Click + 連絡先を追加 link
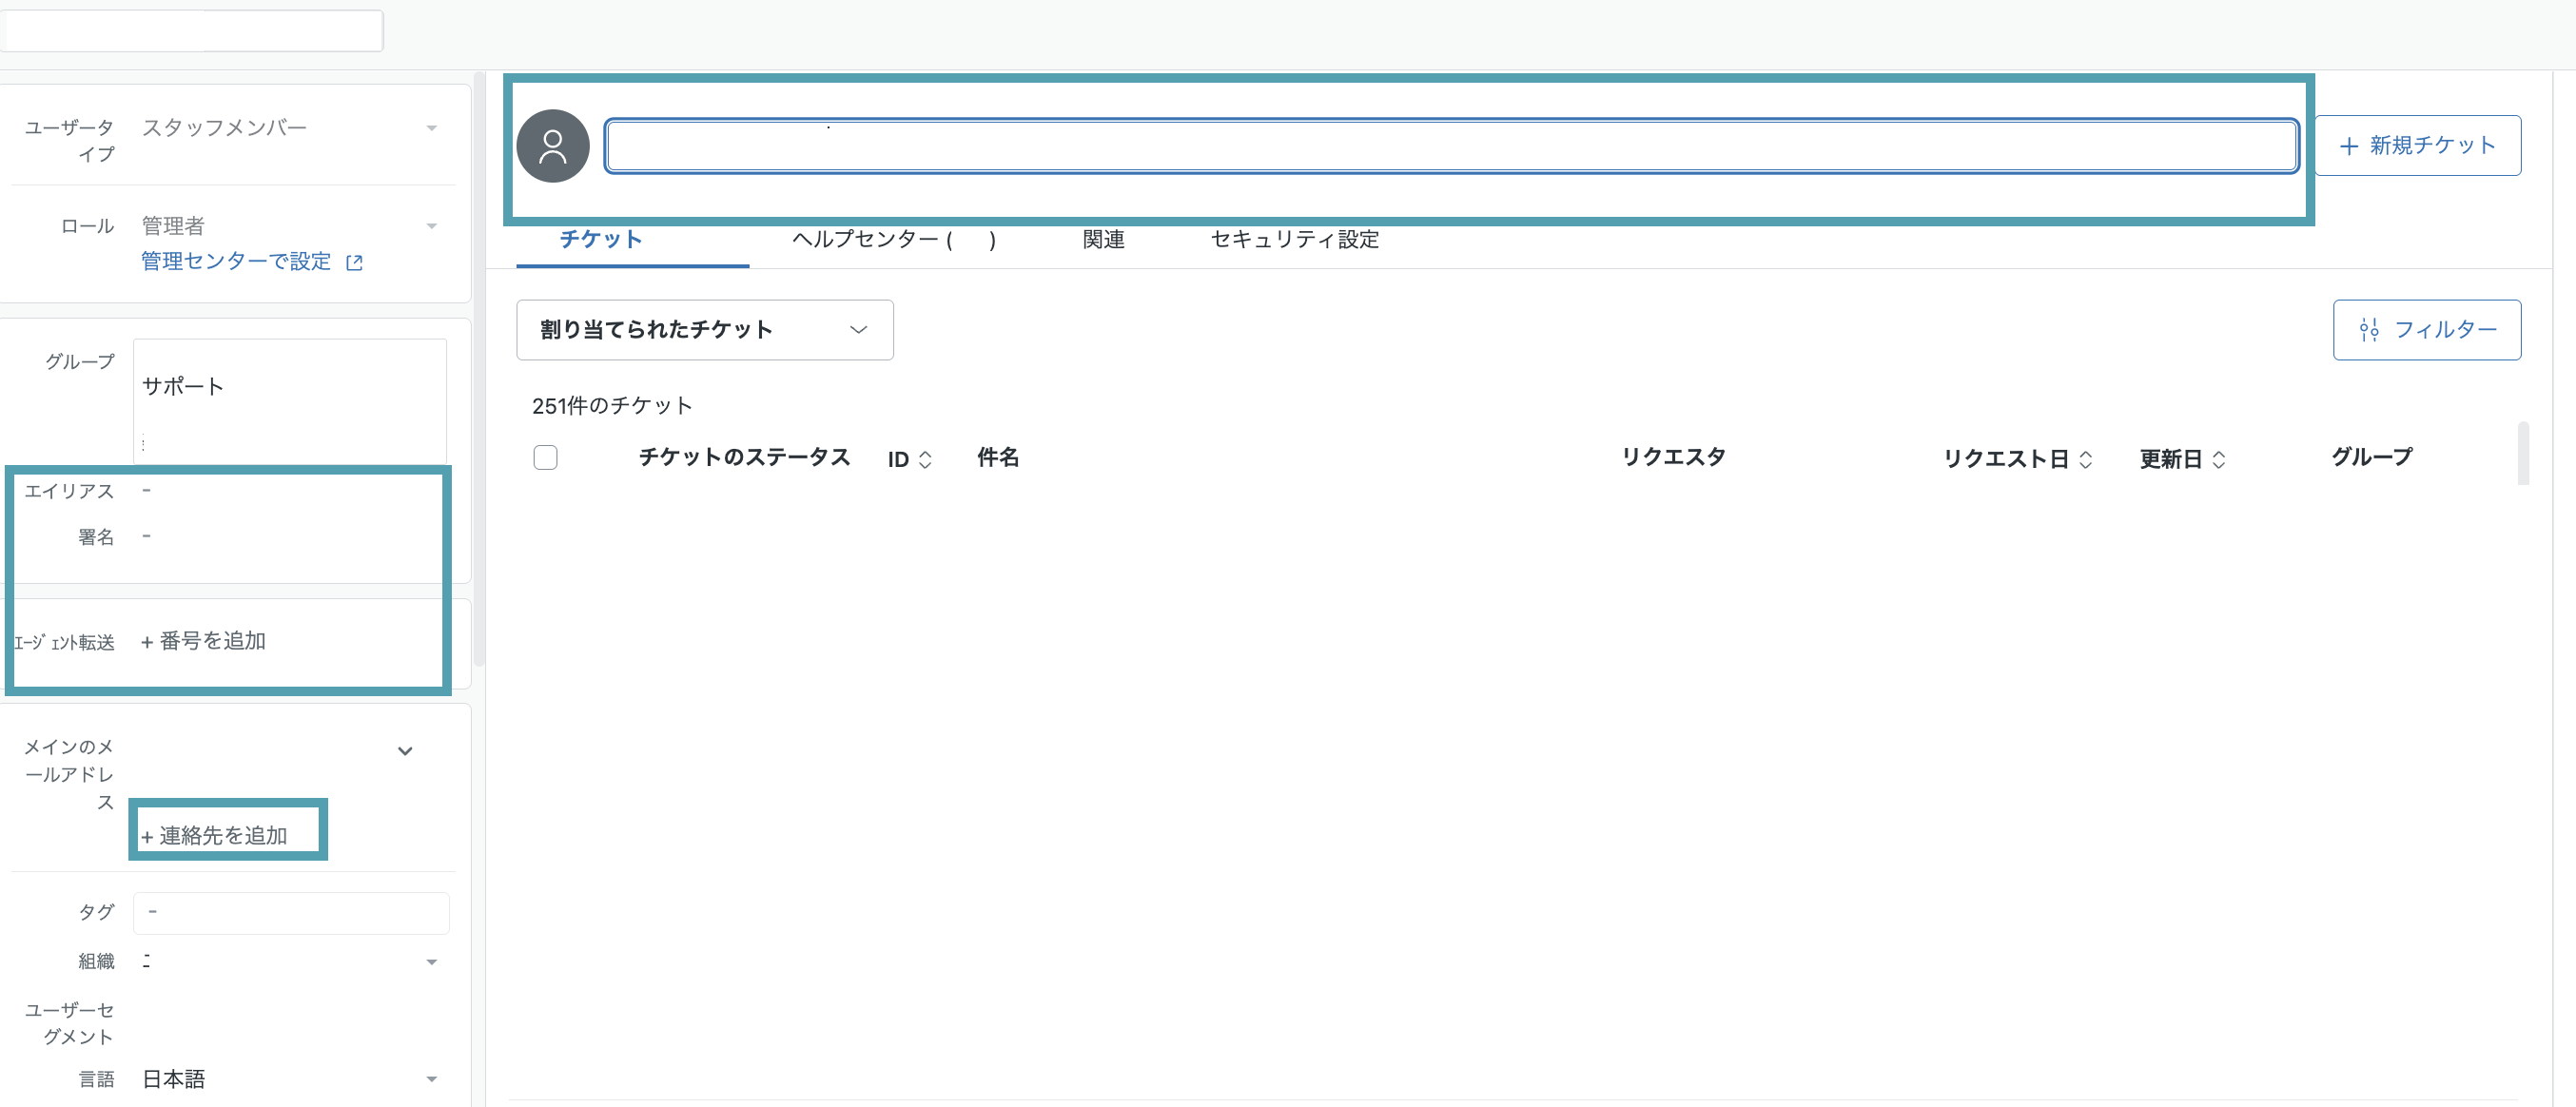 tap(214, 836)
